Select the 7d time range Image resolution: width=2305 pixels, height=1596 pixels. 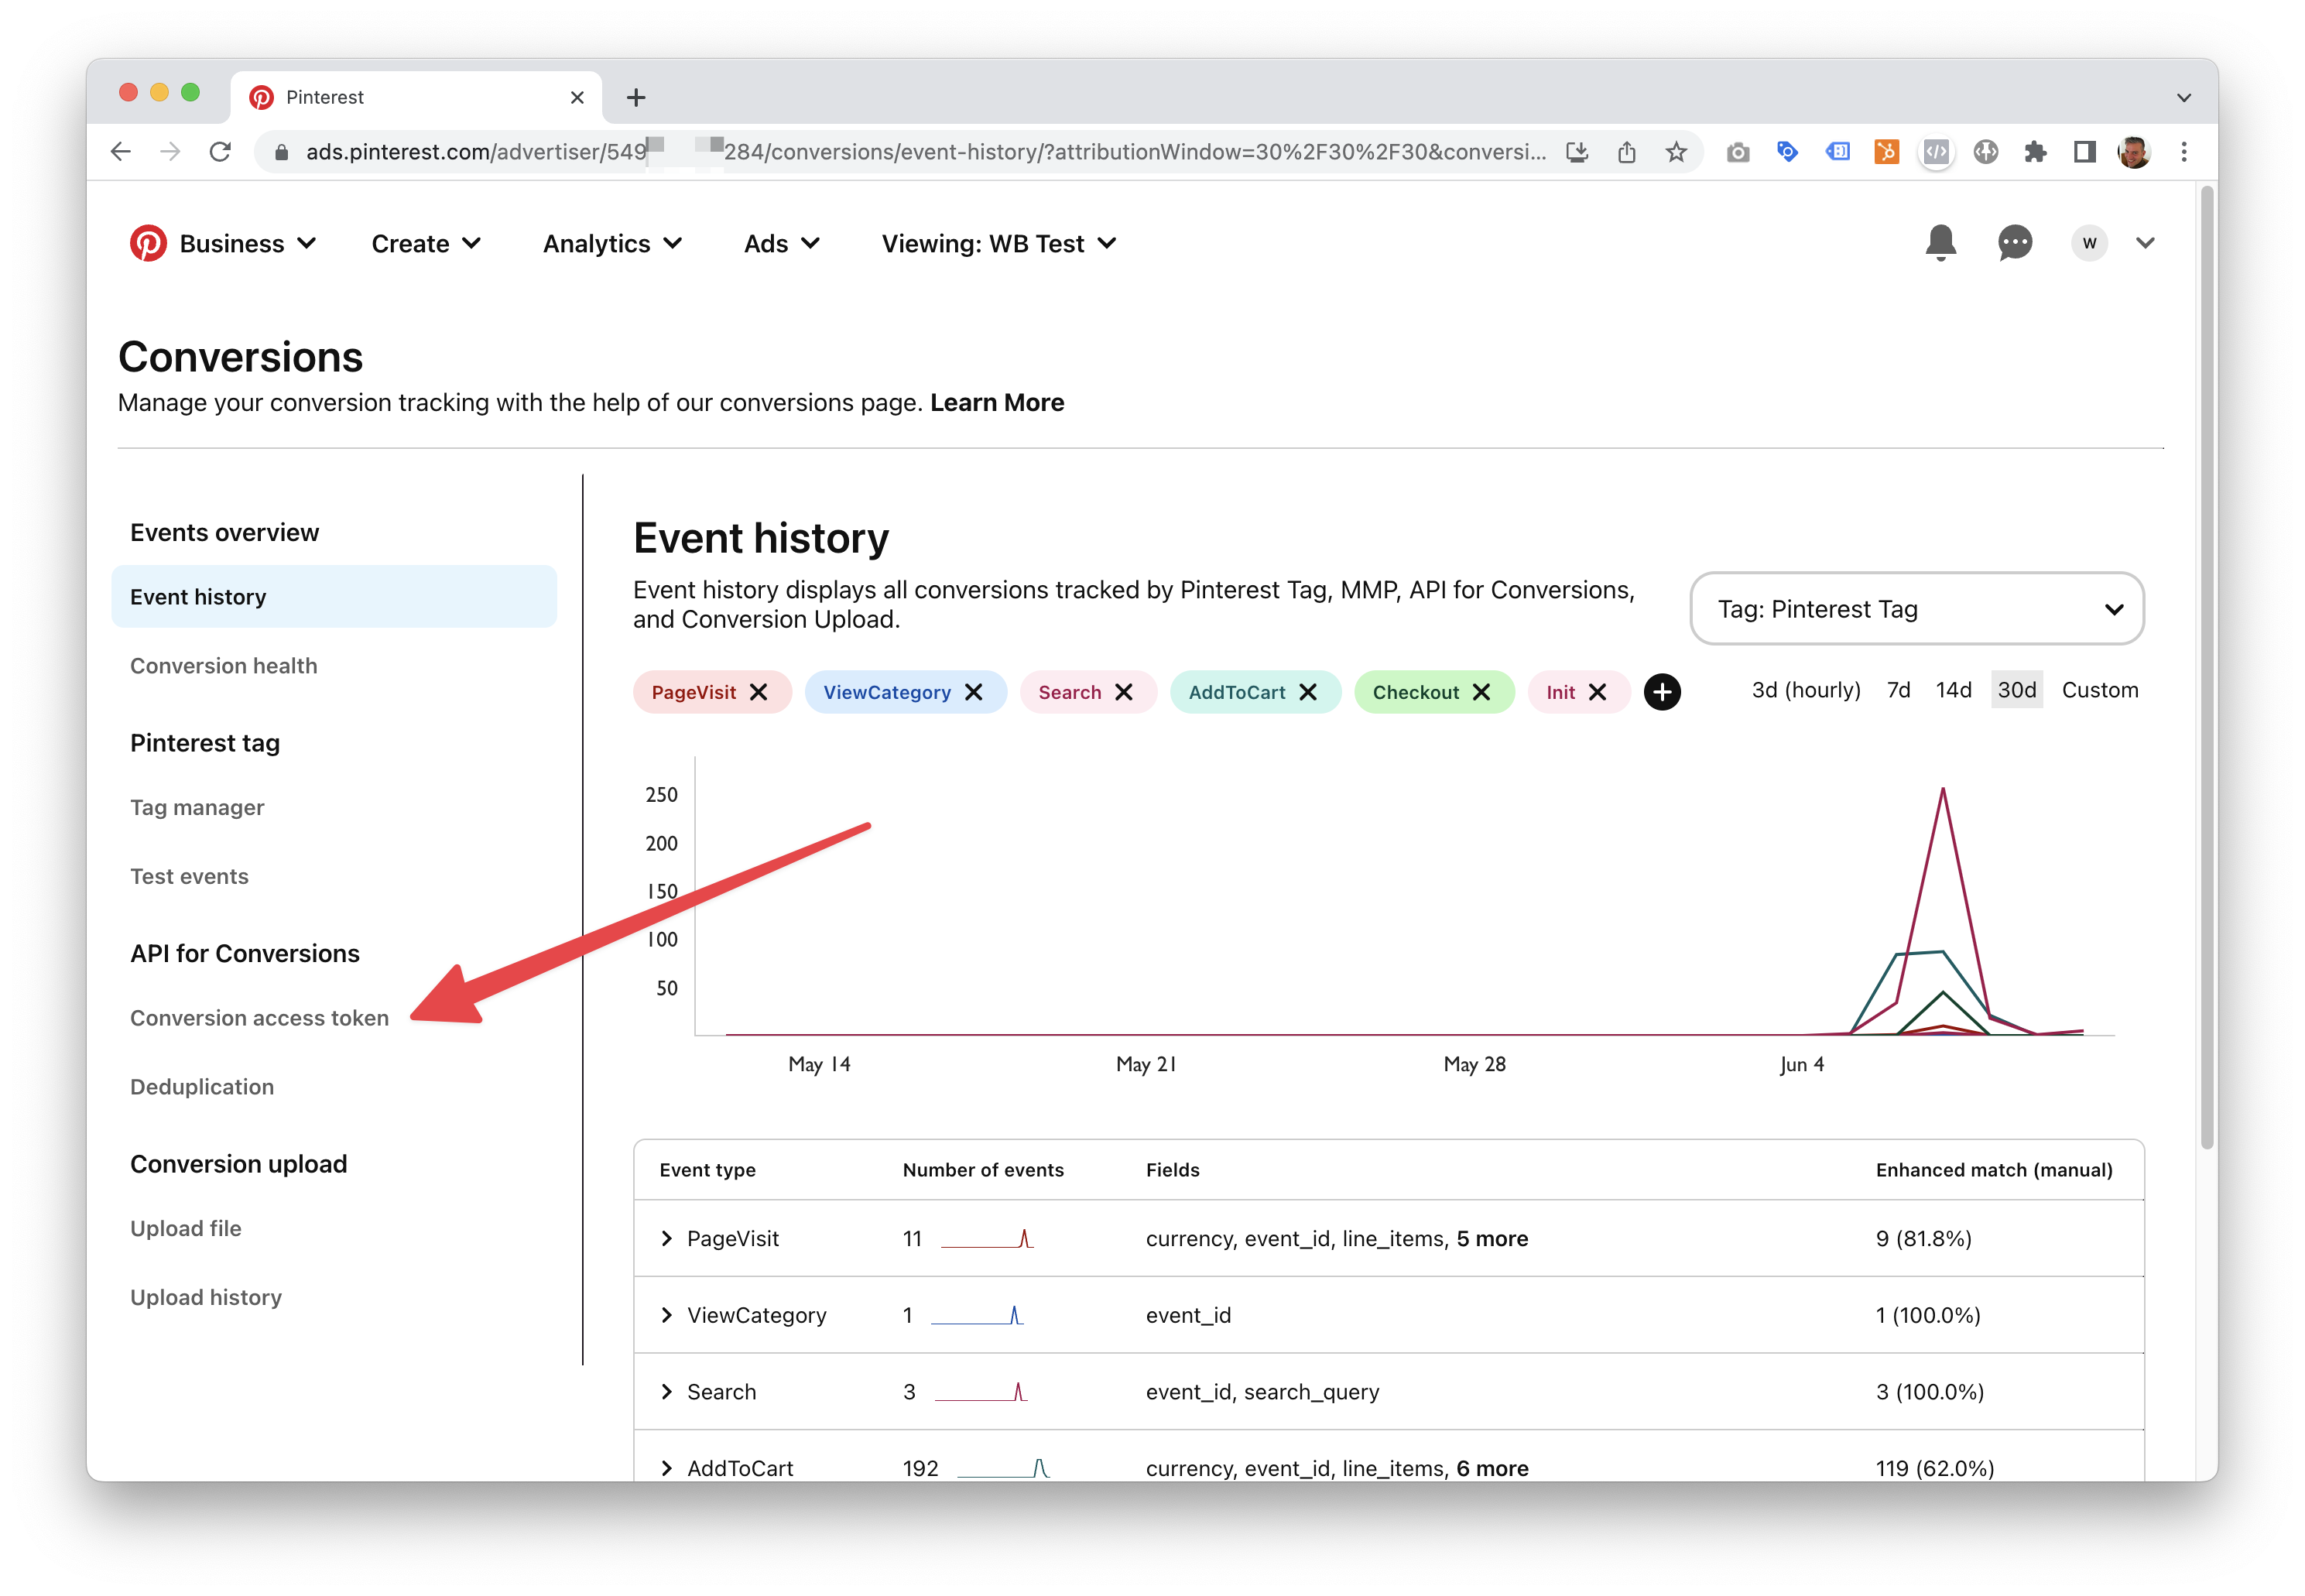(x=1898, y=690)
